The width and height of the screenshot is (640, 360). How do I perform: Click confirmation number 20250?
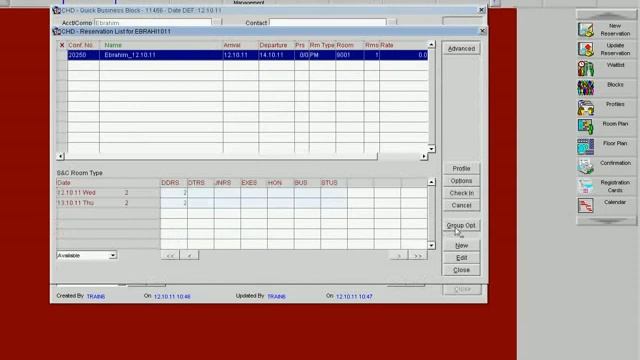click(x=83, y=55)
